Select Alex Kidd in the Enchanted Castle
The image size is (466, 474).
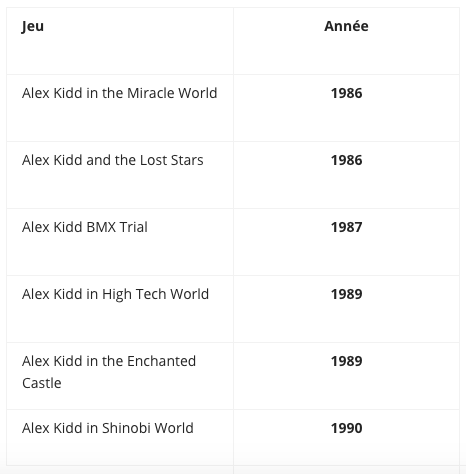(x=109, y=372)
